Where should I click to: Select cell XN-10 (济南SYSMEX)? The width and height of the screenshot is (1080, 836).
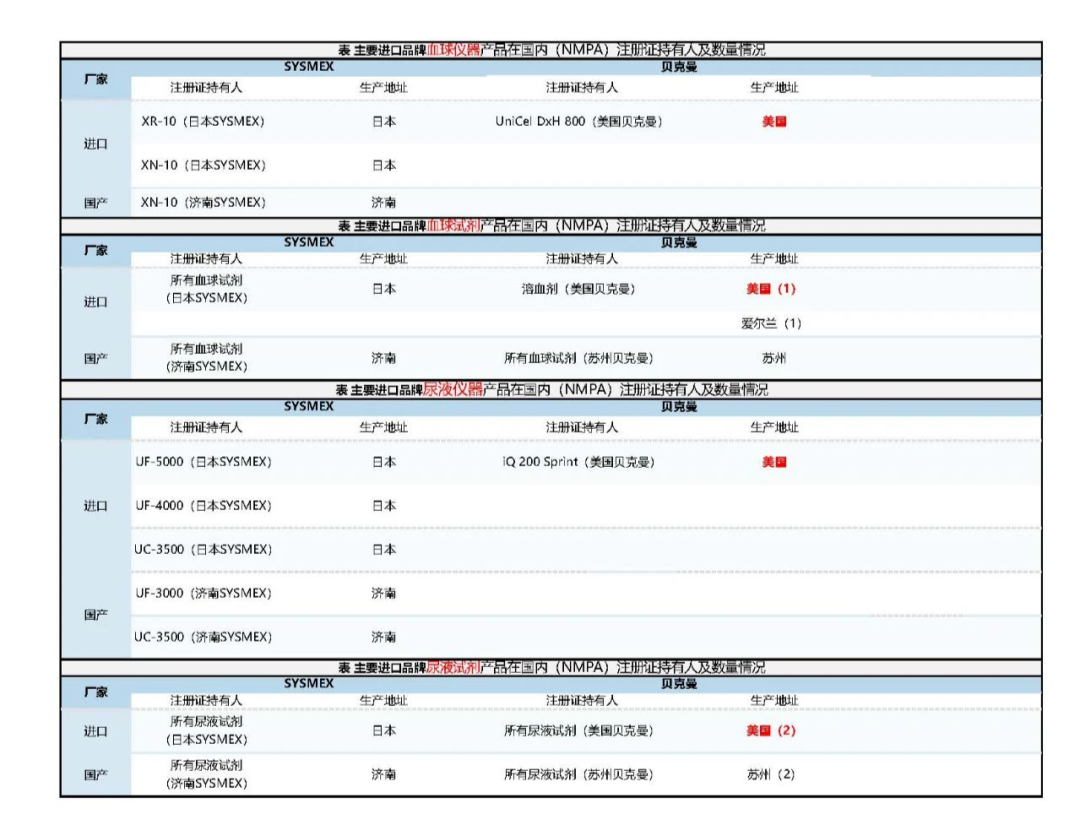tap(203, 202)
